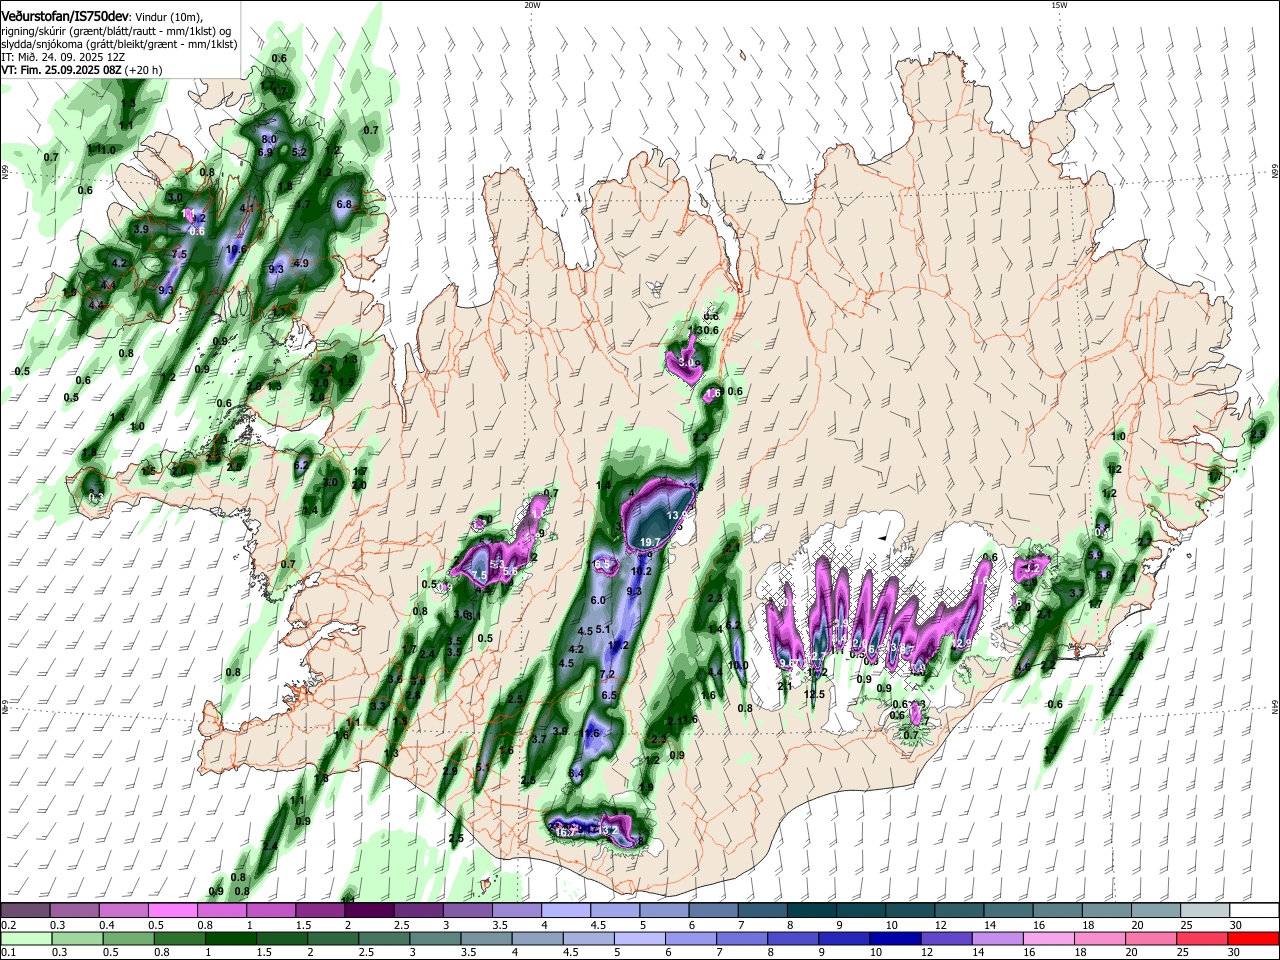1280x960 pixels.
Task: Click the 19.7 precipitation value on the map
Action: [648, 542]
